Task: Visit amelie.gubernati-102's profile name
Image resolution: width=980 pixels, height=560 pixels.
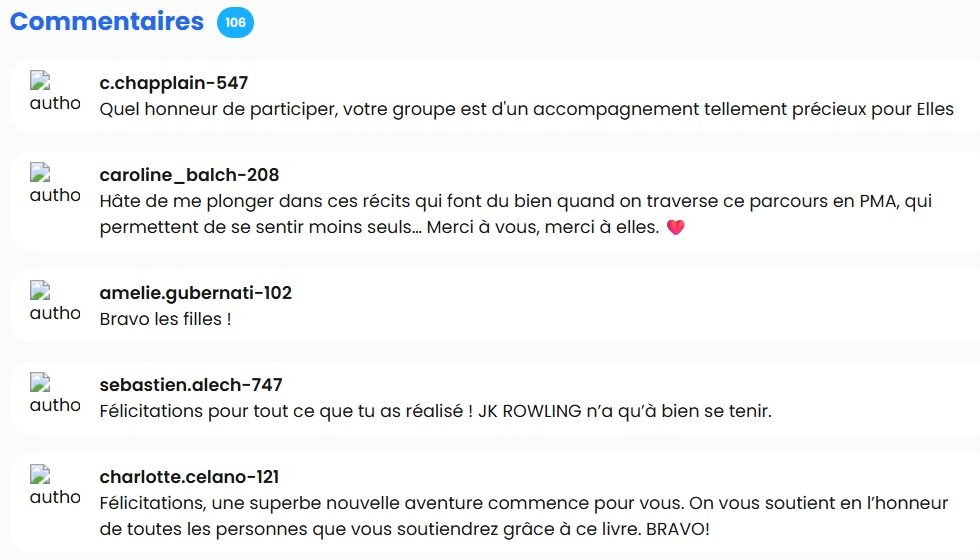Action: coord(196,293)
